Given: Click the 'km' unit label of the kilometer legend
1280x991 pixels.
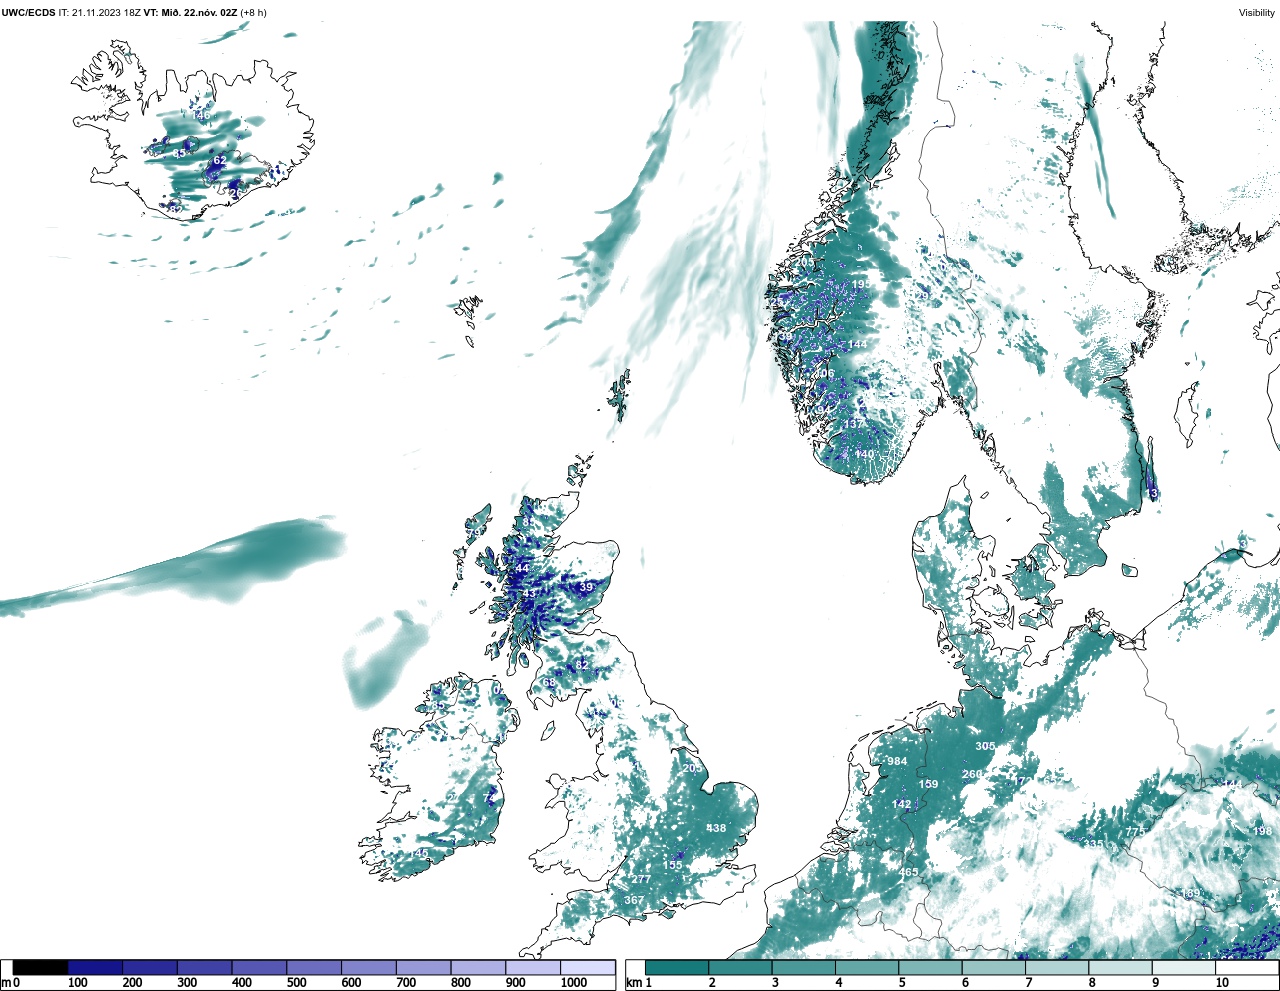Looking at the screenshot, I should (634, 983).
